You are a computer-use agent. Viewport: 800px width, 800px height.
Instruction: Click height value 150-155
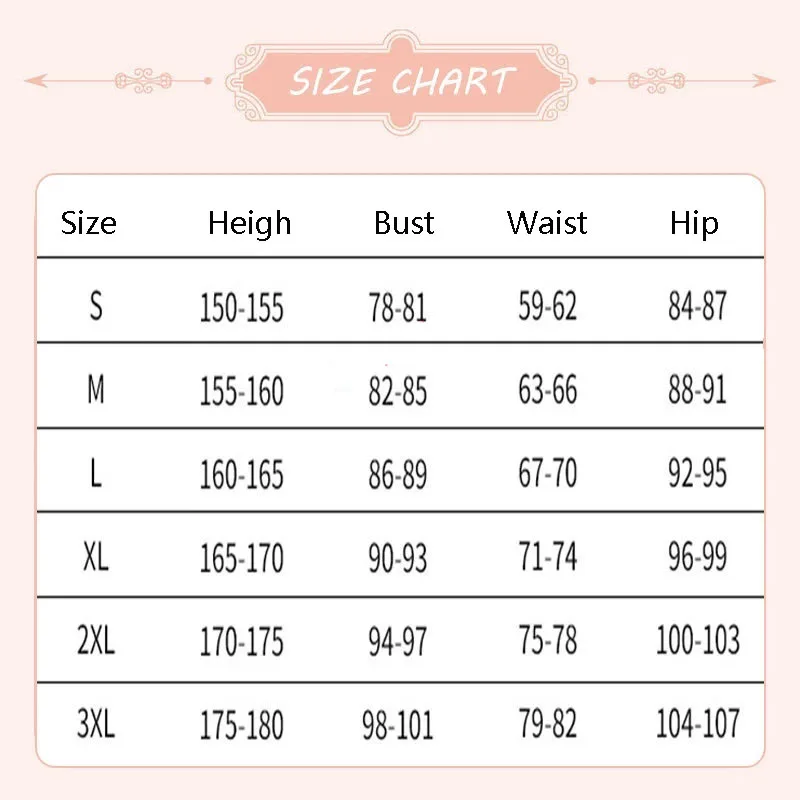241,308
